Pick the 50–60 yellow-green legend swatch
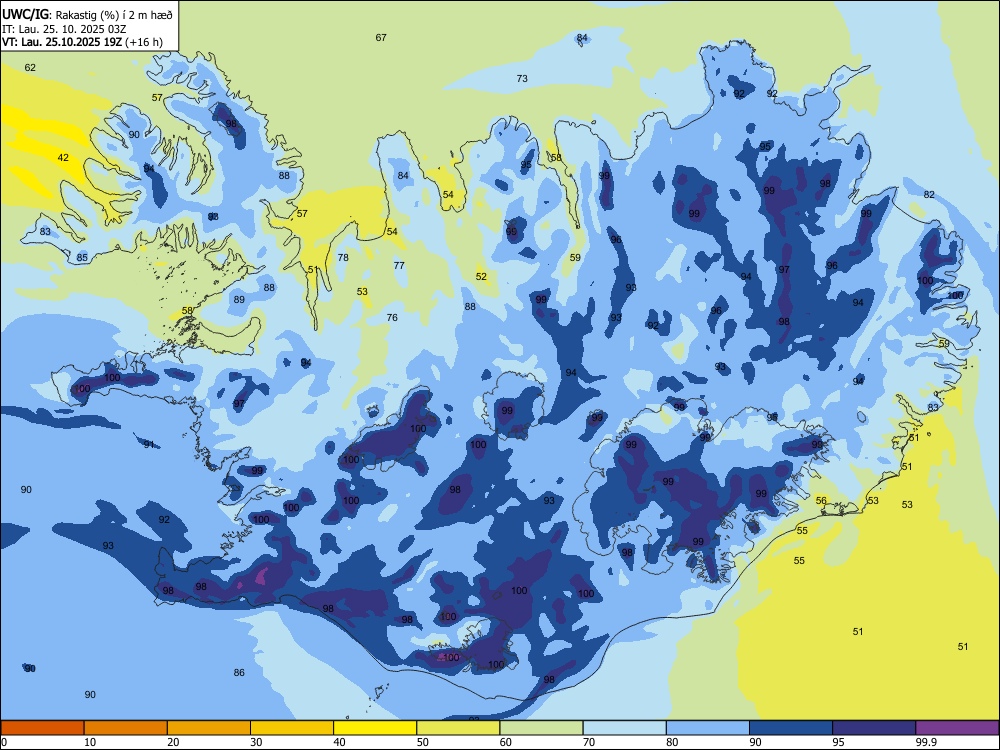The image size is (1000, 750). tap(459, 728)
